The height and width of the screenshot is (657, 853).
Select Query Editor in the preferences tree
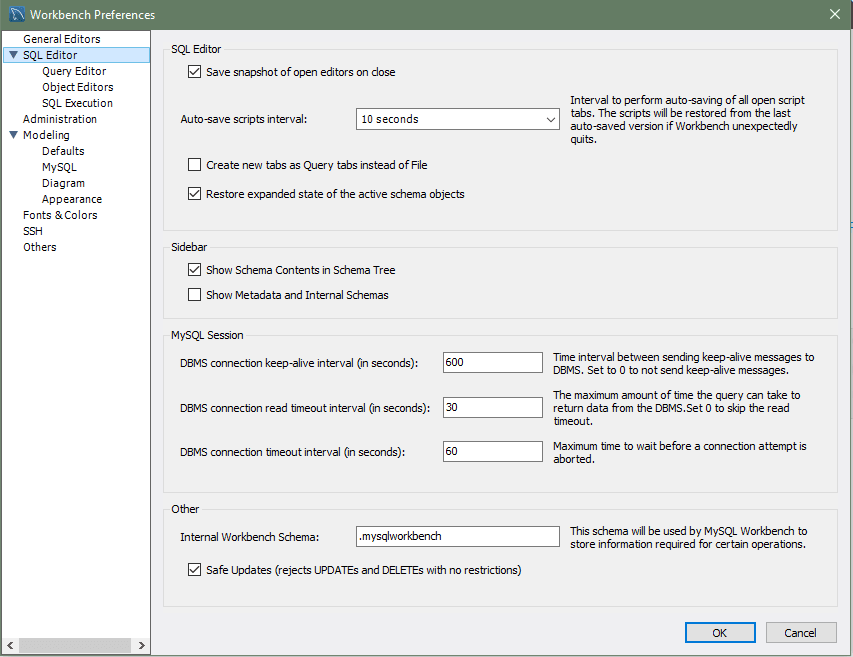point(74,72)
